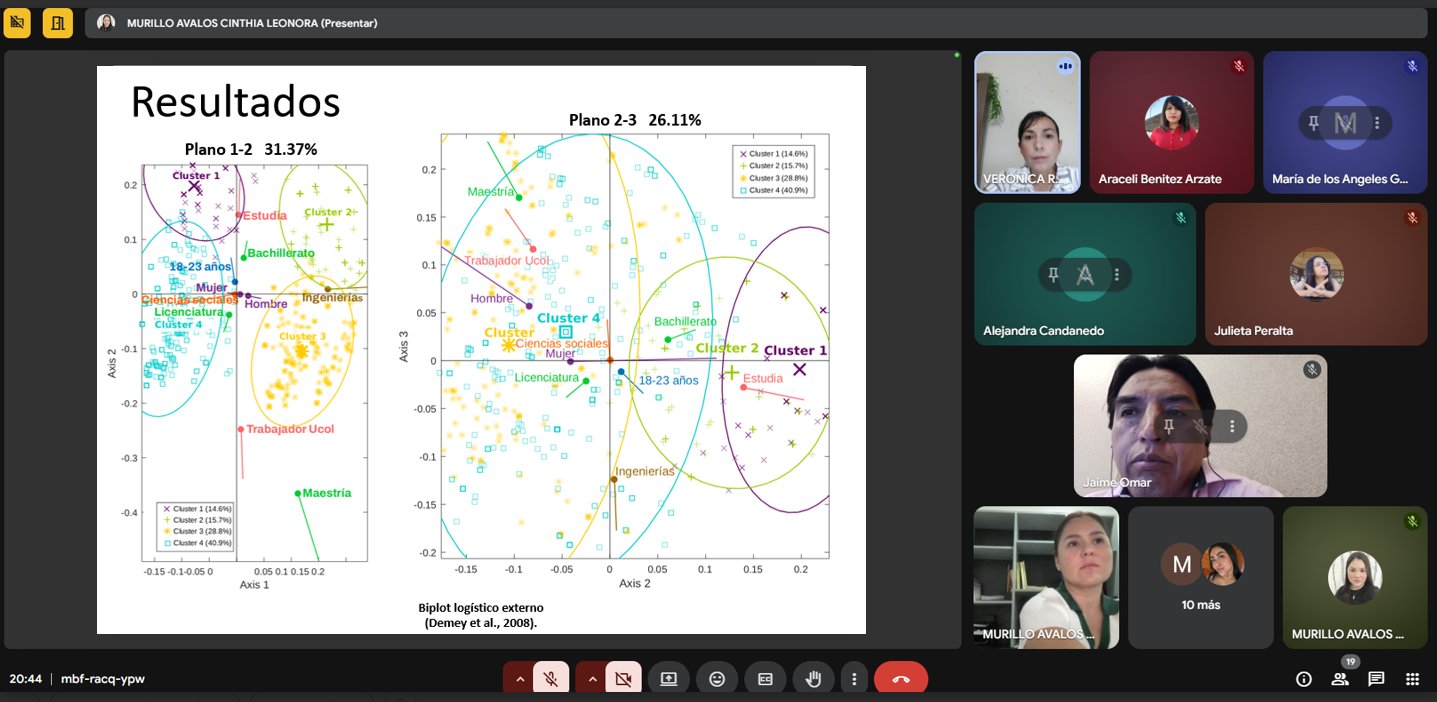Open three-dot menu on Jaime Omar tile
The image size is (1437, 702).
pos(1232,427)
